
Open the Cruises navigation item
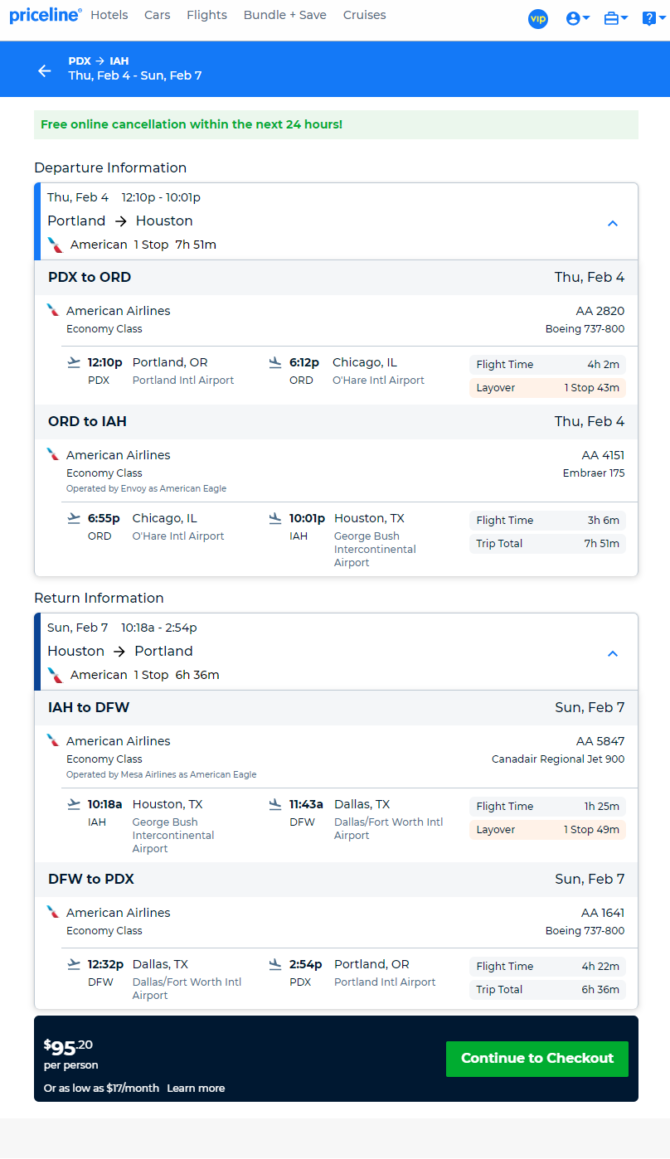pyautogui.click(x=365, y=15)
